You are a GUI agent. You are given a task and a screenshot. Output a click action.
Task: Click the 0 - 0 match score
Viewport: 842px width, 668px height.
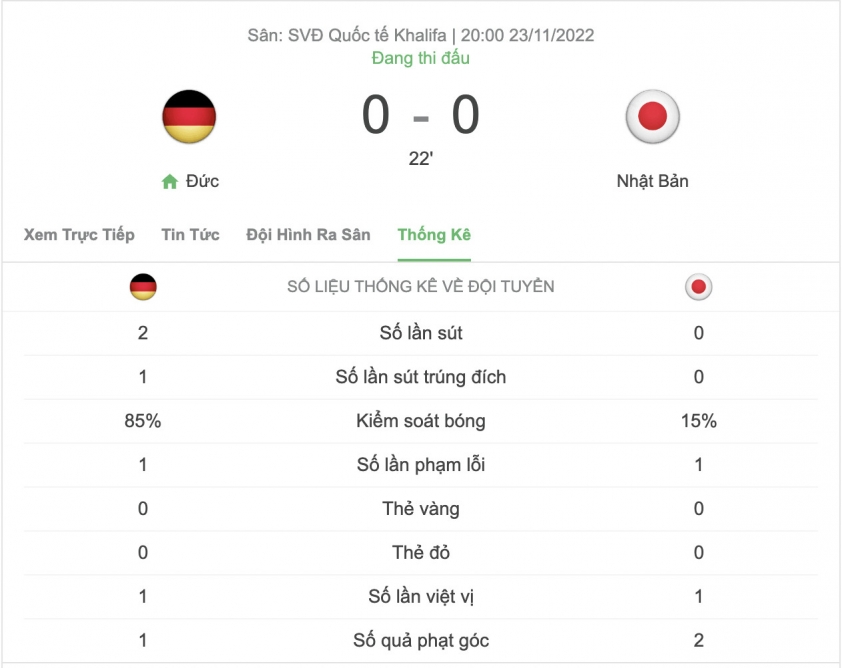pos(420,115)
